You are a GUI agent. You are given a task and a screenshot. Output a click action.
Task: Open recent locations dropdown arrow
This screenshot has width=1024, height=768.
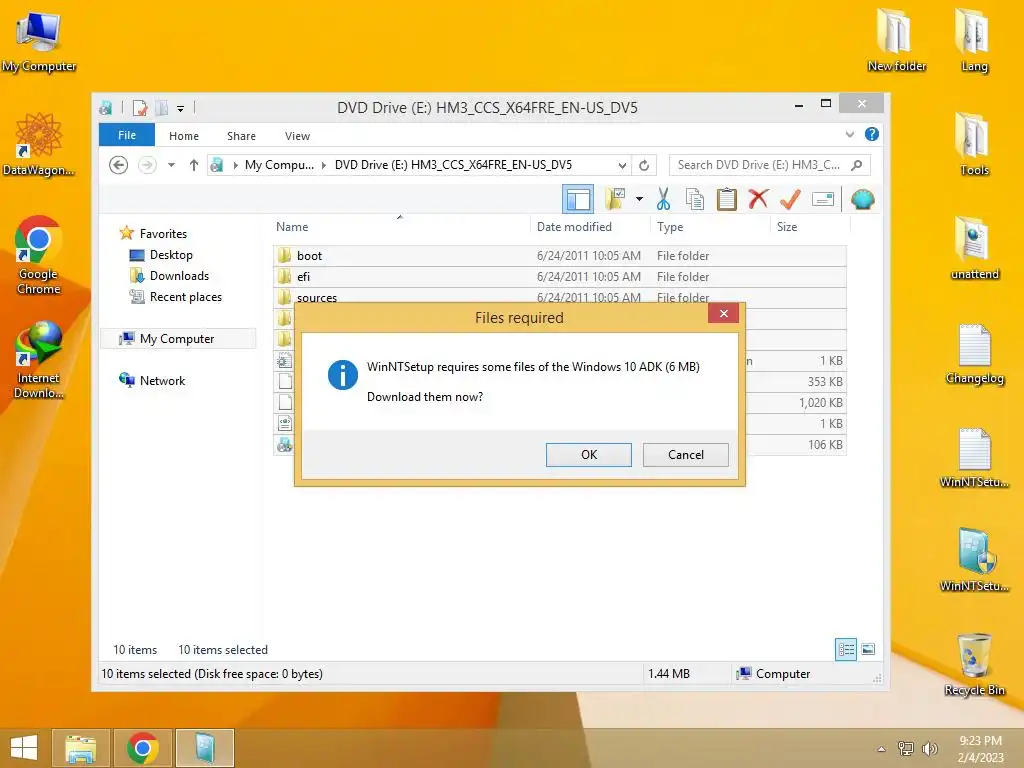point(171,165)
